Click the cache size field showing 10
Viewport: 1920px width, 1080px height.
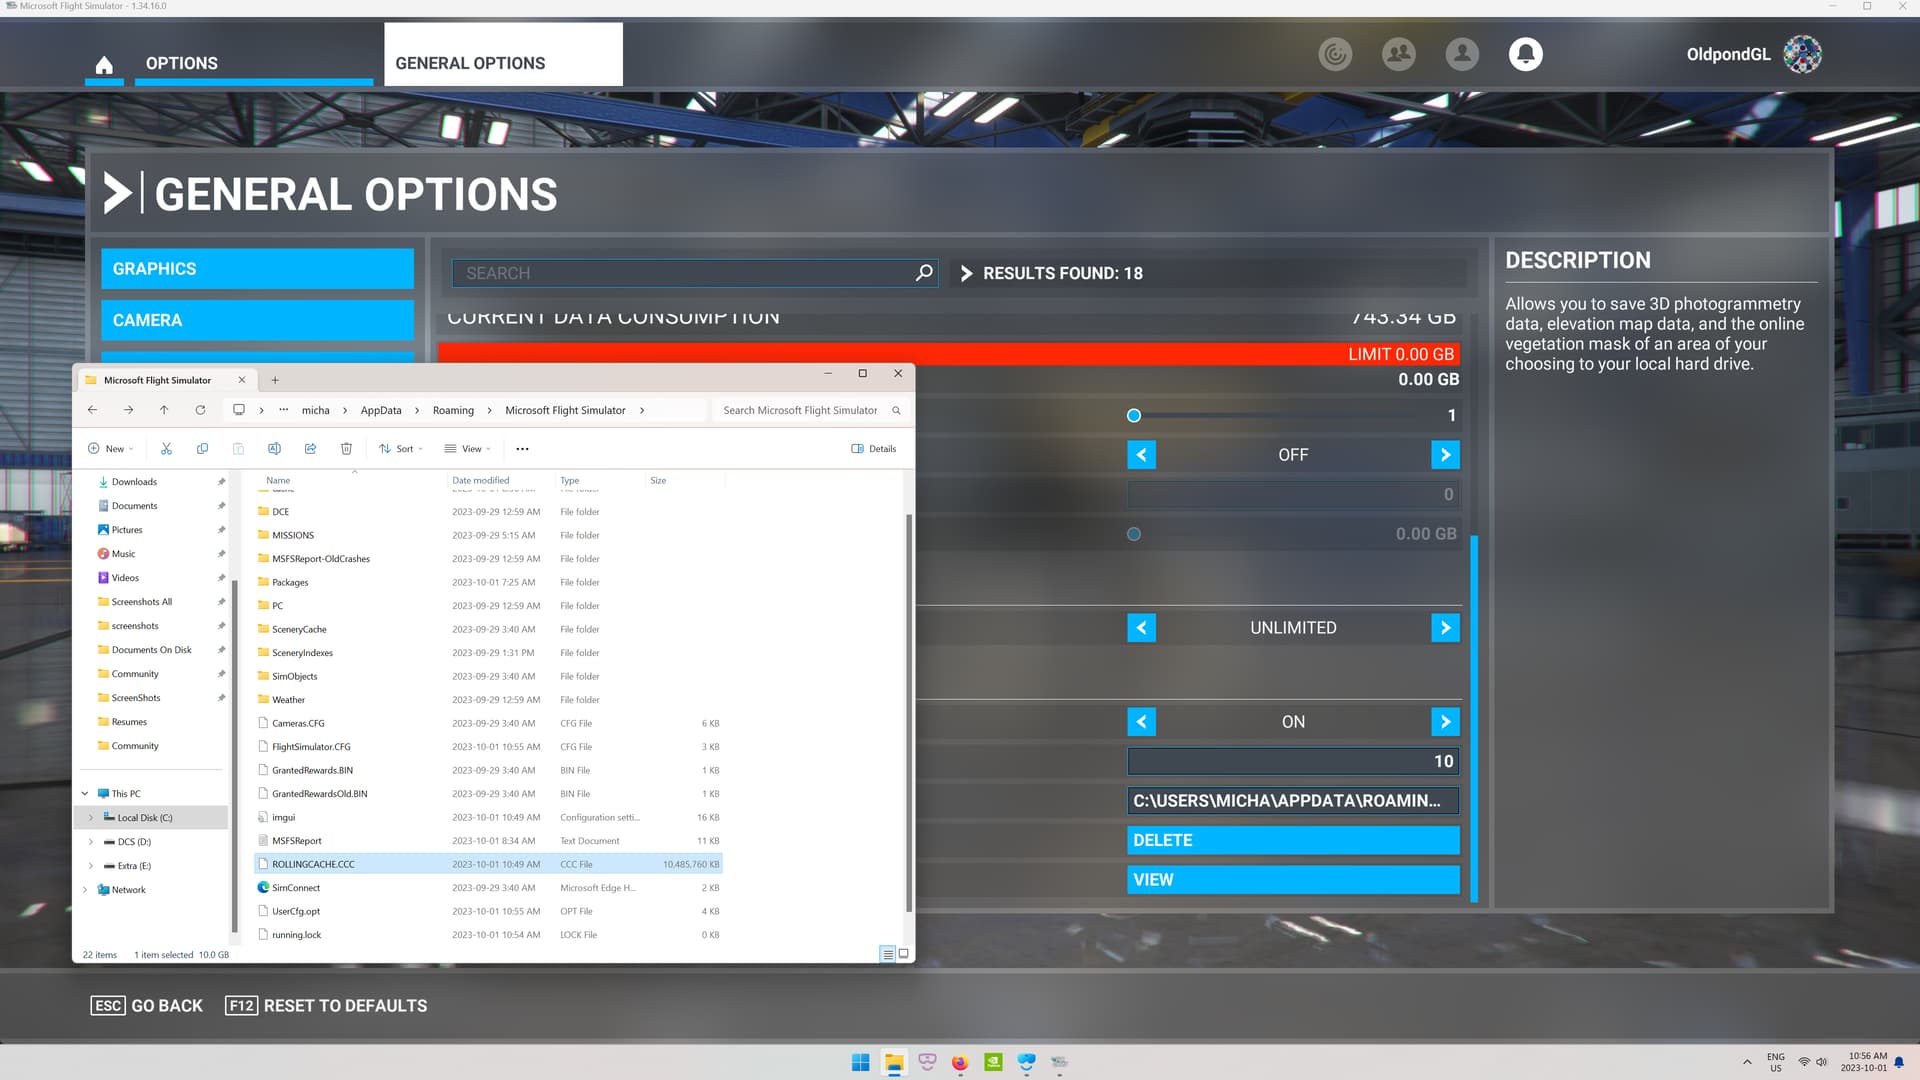(1293, 761)
